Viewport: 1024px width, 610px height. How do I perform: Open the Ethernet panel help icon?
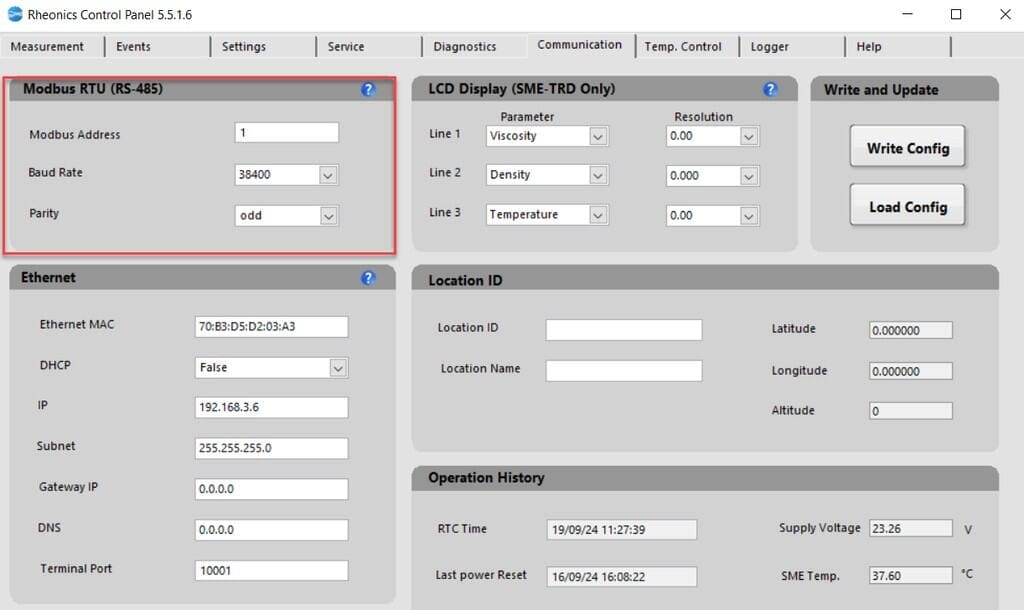coord(368,277)
